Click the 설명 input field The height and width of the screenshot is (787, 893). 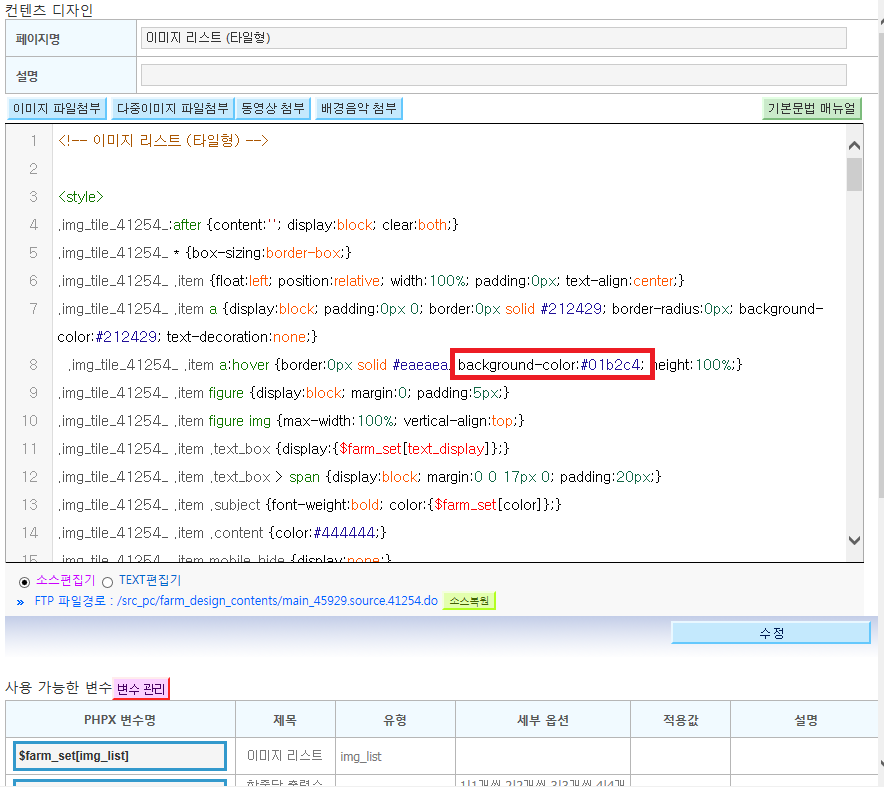point(493,75)
